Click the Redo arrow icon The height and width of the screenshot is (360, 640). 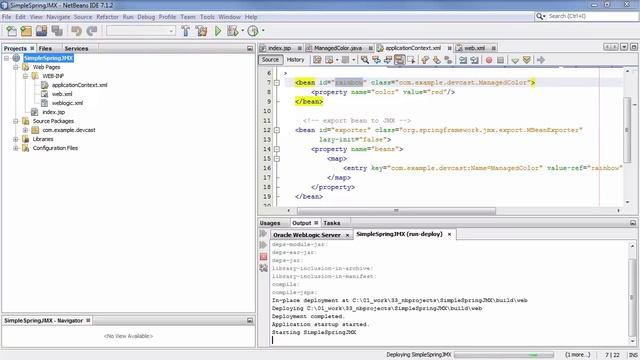point(92,31)
